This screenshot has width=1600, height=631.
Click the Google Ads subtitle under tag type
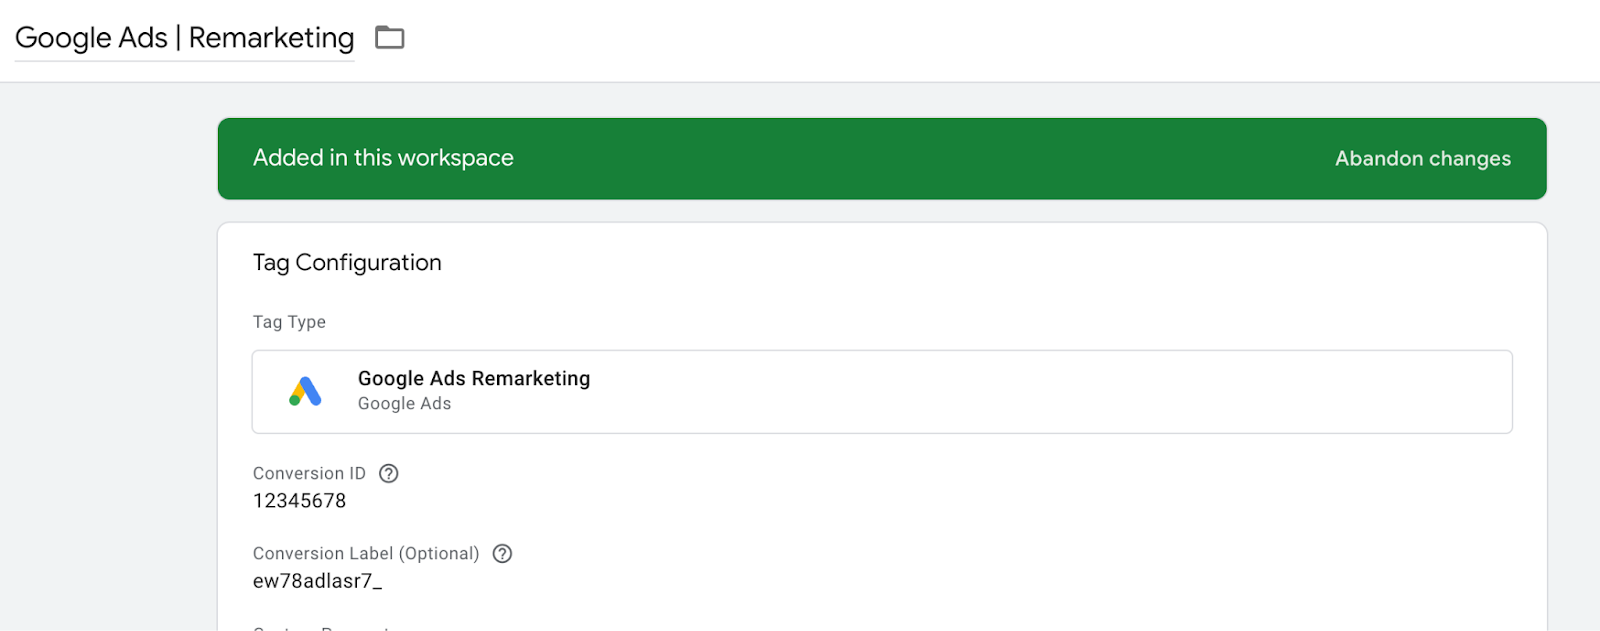pyautogui.click(x=404, y=404)
